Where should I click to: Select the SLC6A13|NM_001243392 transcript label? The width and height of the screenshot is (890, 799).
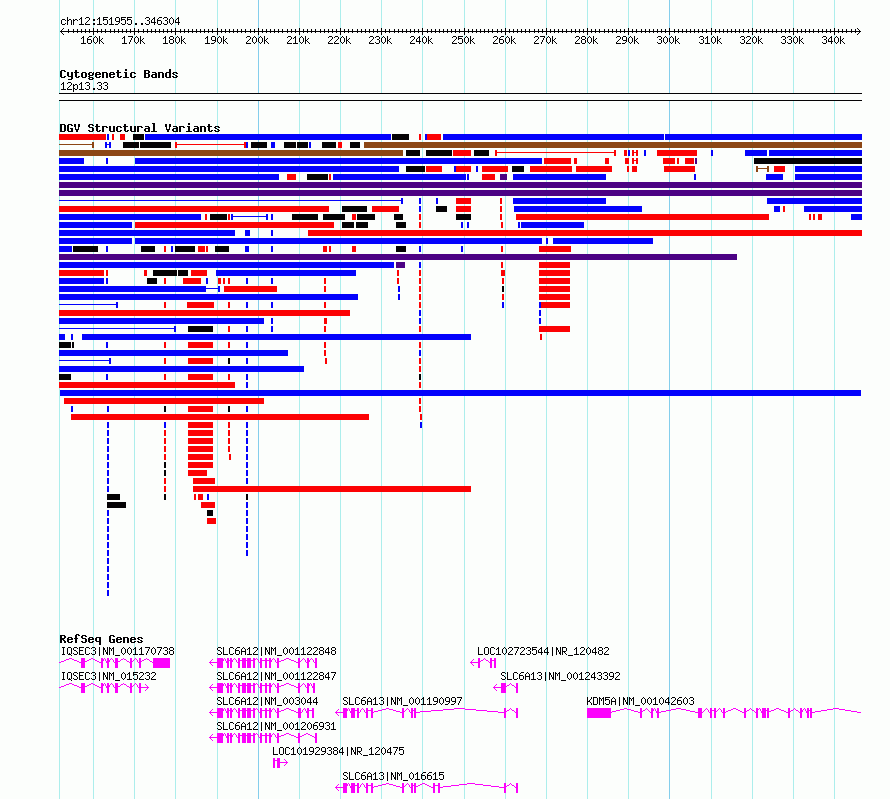pos(560,676)
